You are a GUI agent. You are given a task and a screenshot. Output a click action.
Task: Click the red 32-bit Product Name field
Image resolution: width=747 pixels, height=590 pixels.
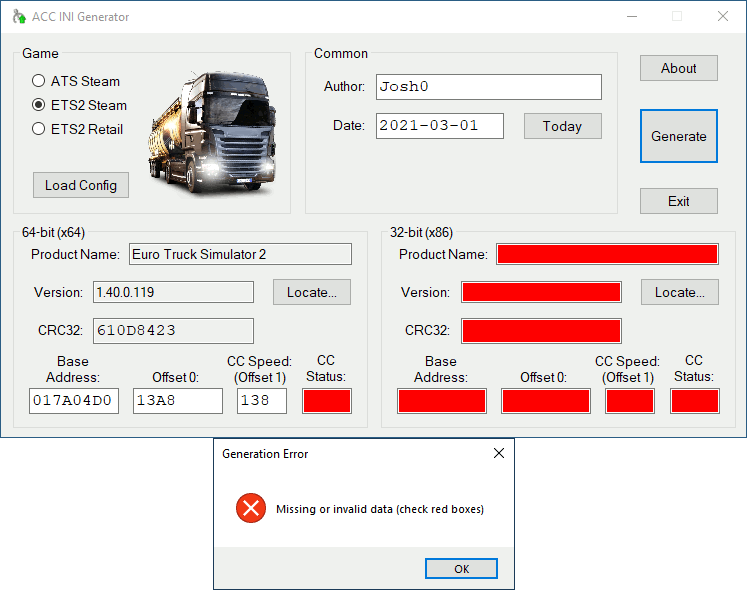(607, 254)
